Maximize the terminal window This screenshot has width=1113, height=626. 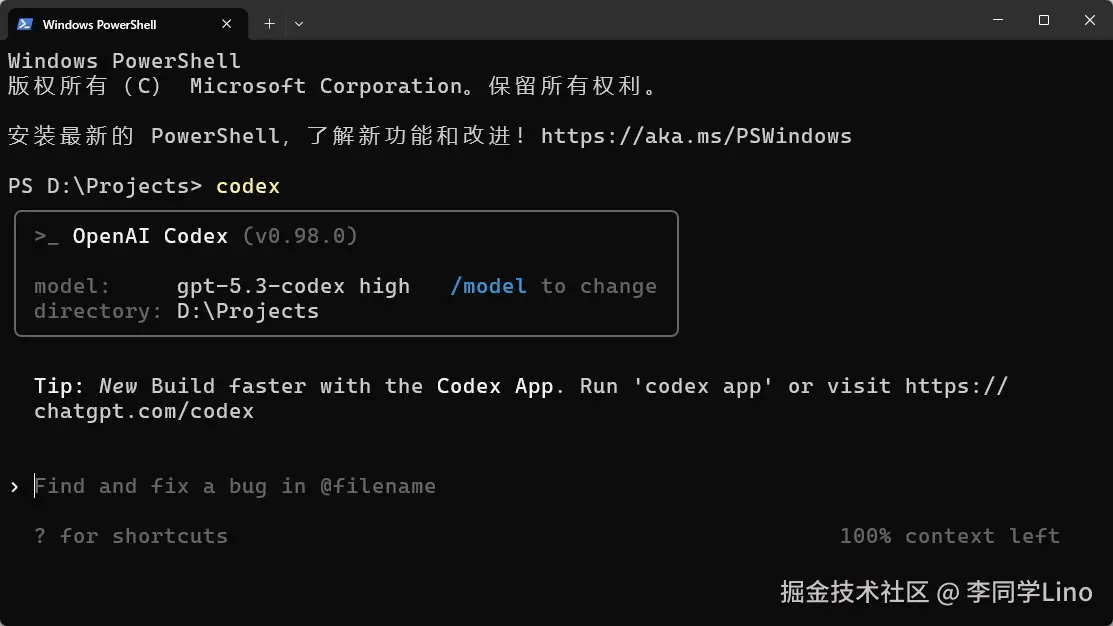1044,20
